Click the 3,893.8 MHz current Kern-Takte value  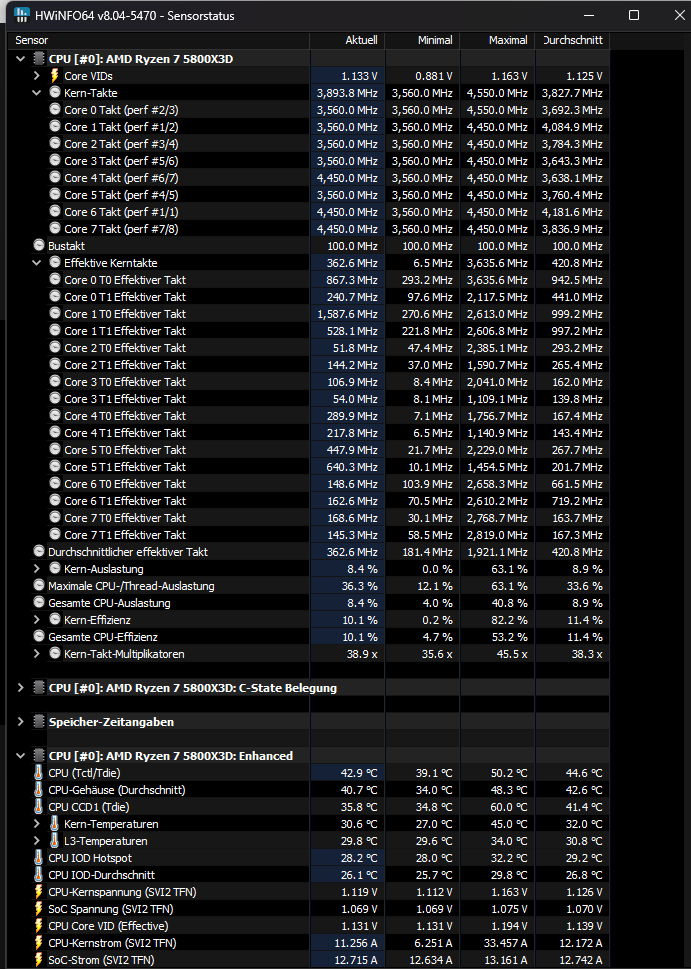pos(347,93)
